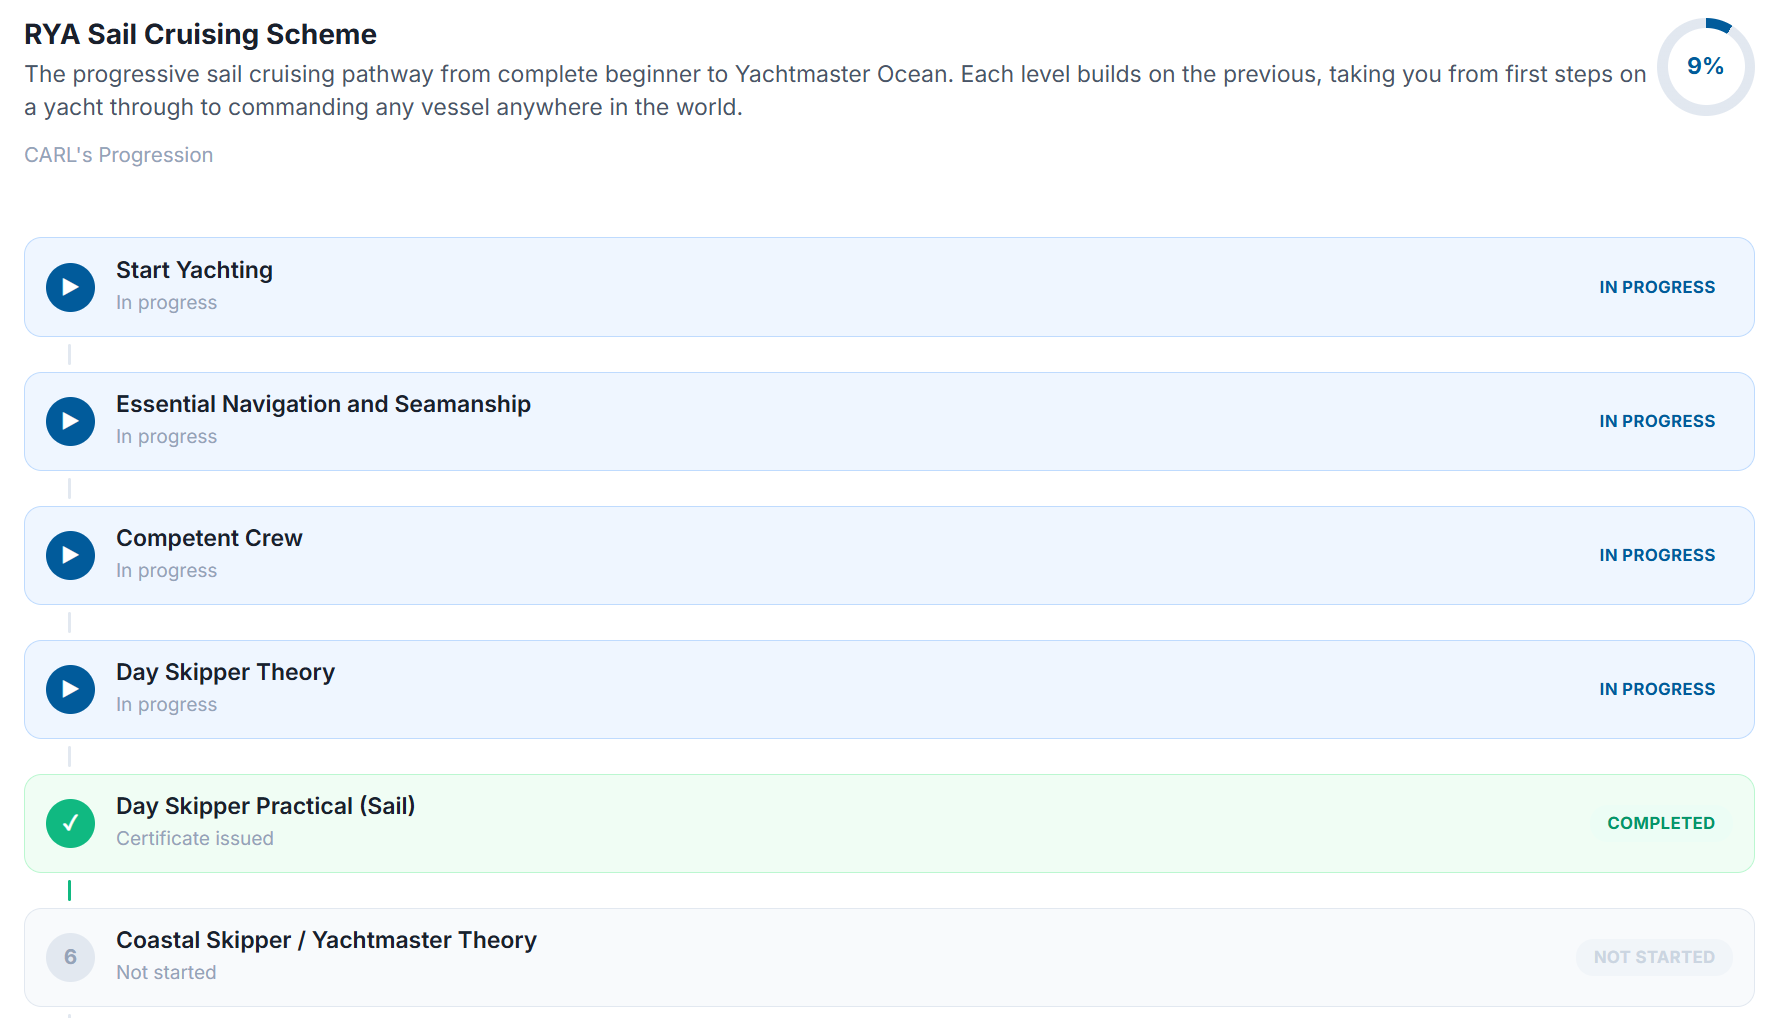Click IN PROGRESS badge on Essential Navigation
The height and width of the screenshot is (1018, 1790).
[1657, 421]
